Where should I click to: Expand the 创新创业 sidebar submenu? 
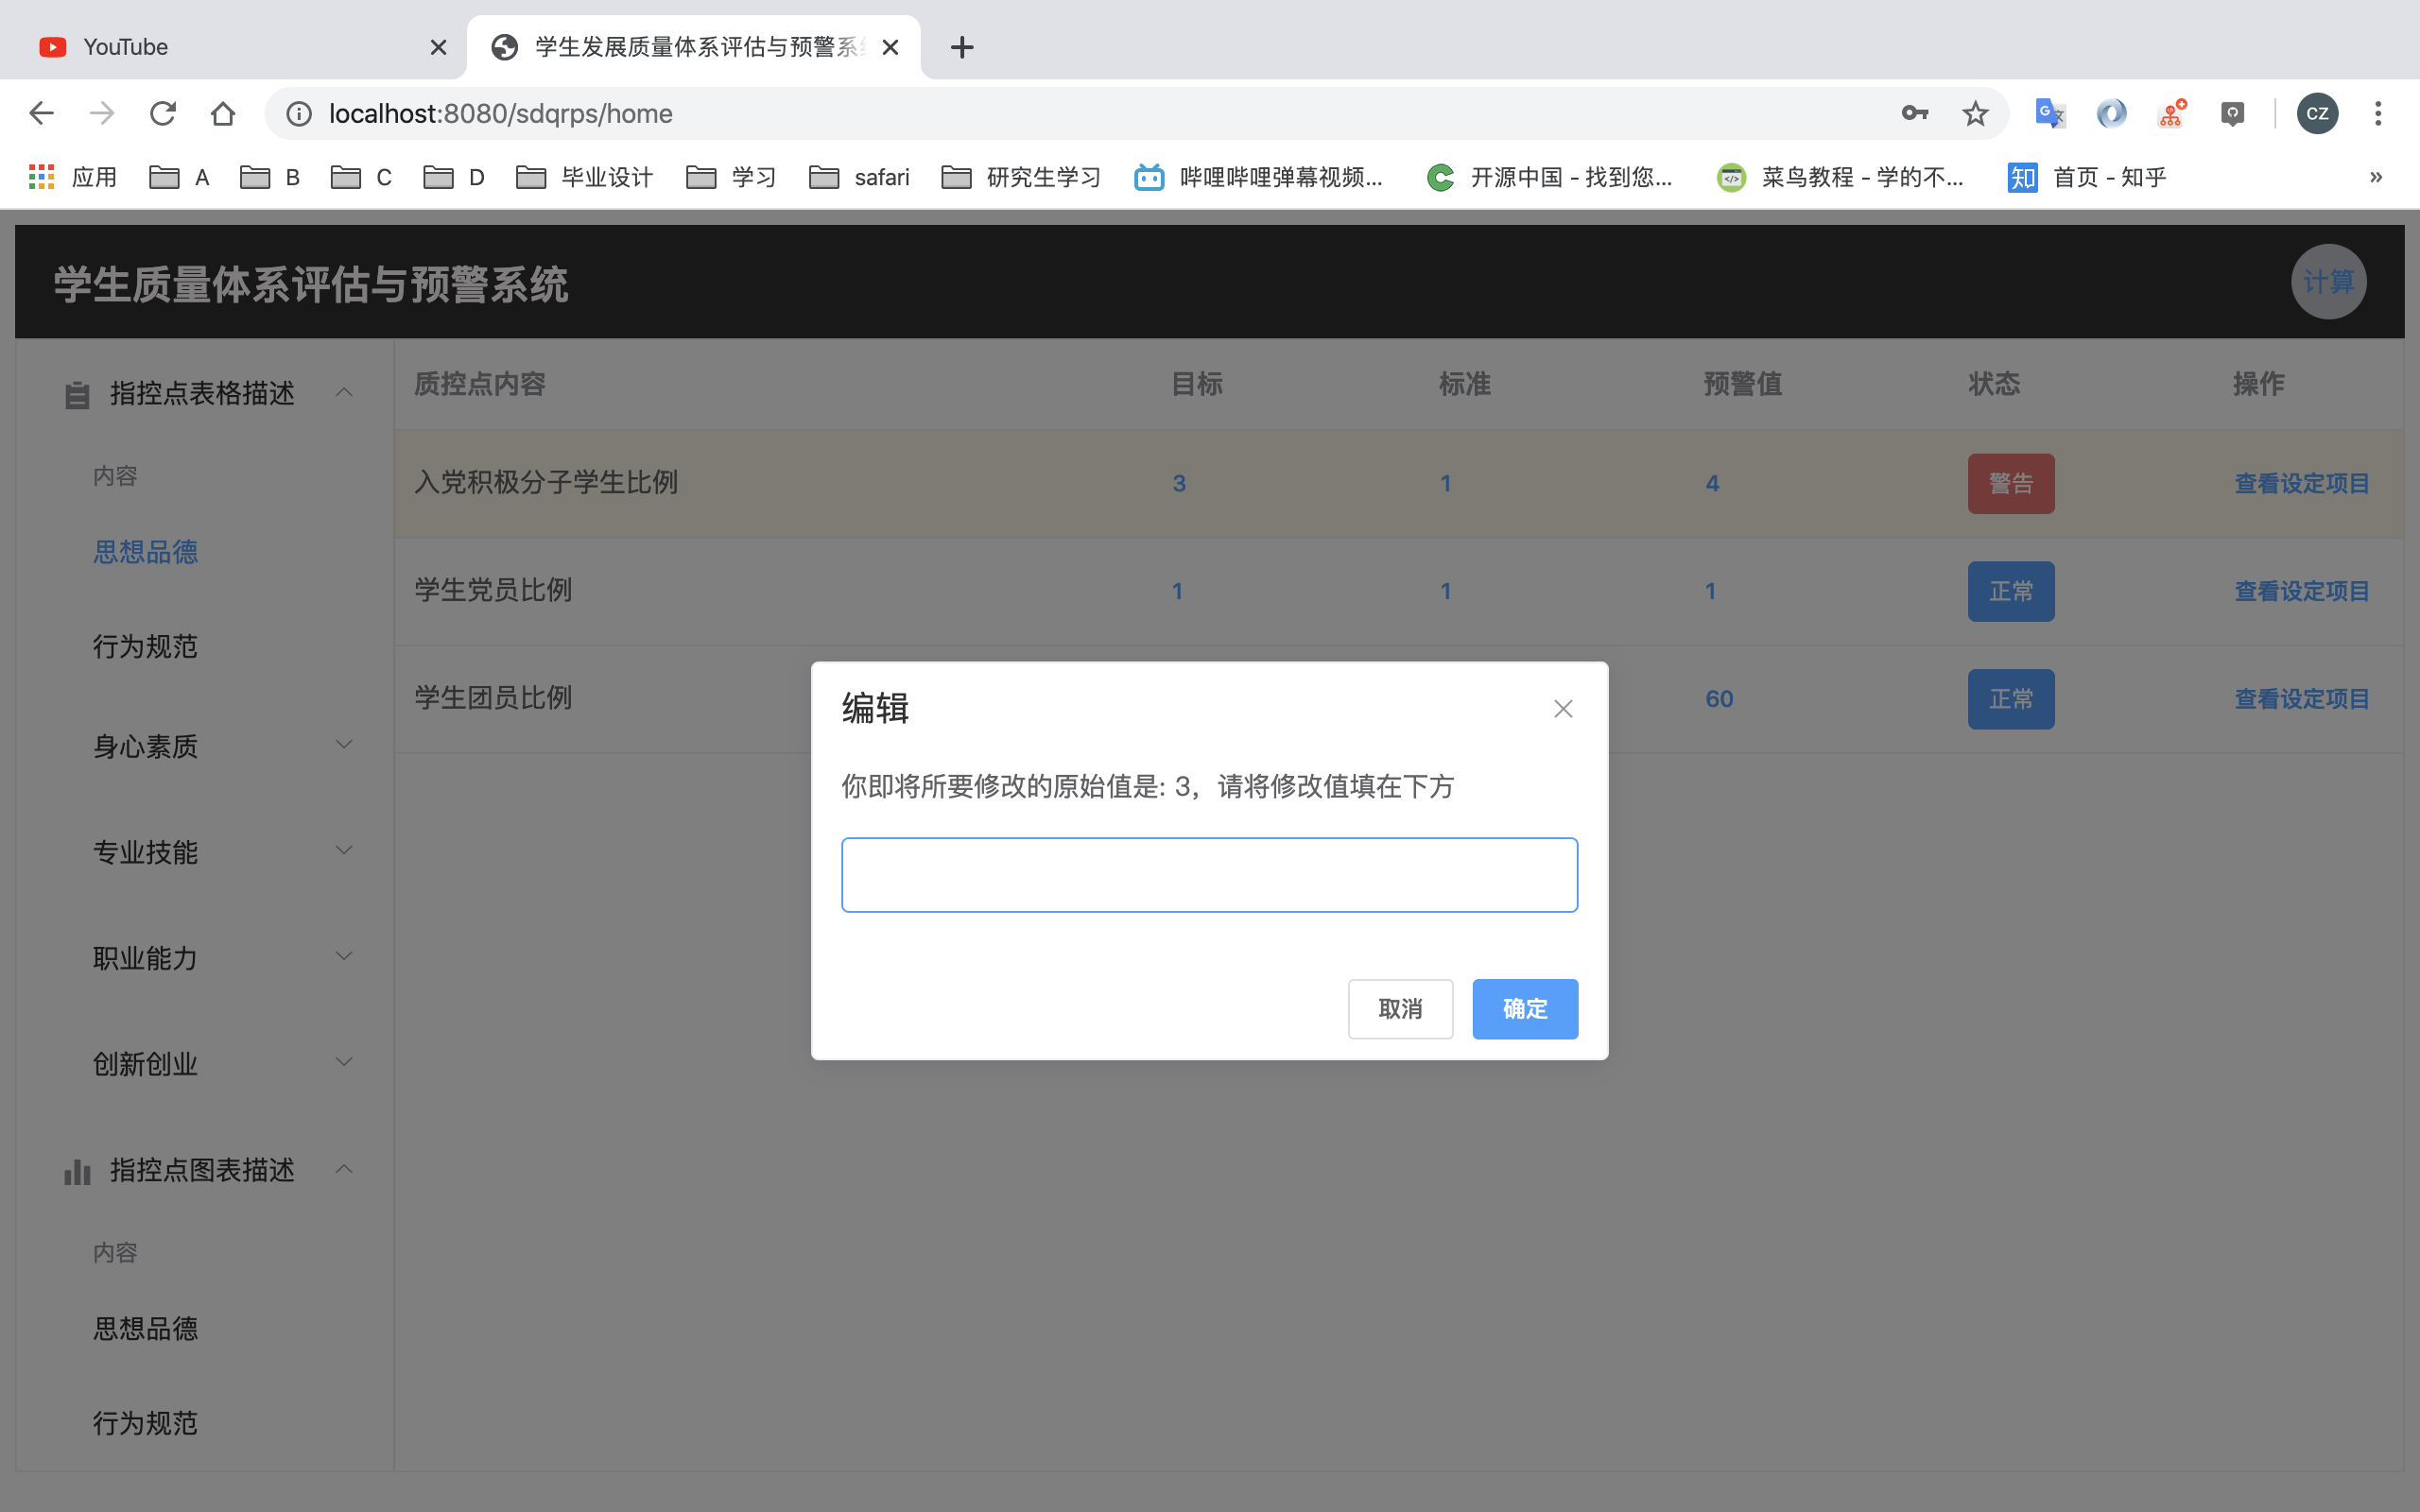pos(222,1064)
